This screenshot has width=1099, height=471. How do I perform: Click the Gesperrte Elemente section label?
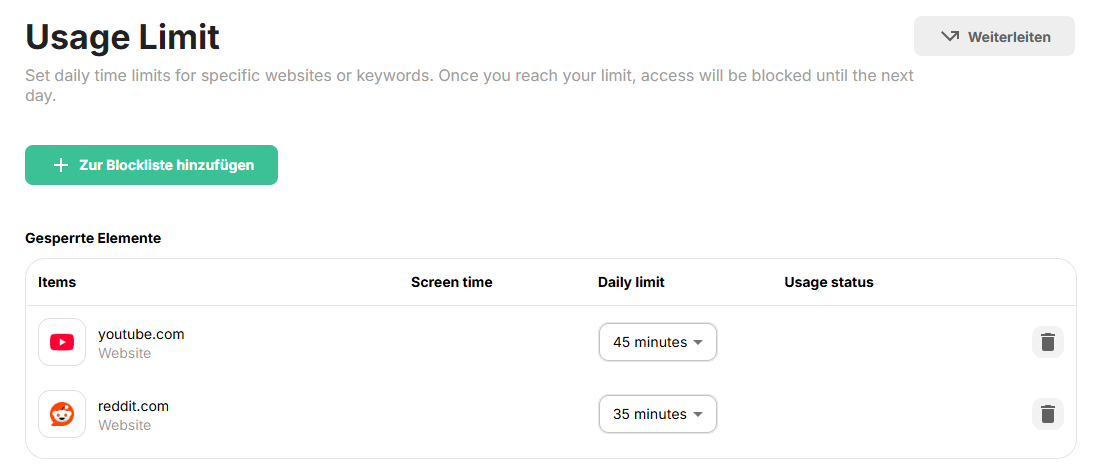click(x=93, y=238)
